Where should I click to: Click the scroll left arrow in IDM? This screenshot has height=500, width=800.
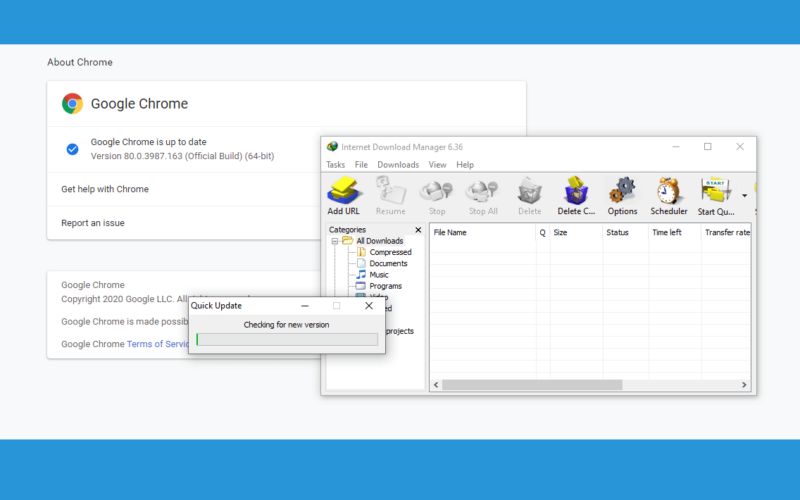tap(436, 385)
